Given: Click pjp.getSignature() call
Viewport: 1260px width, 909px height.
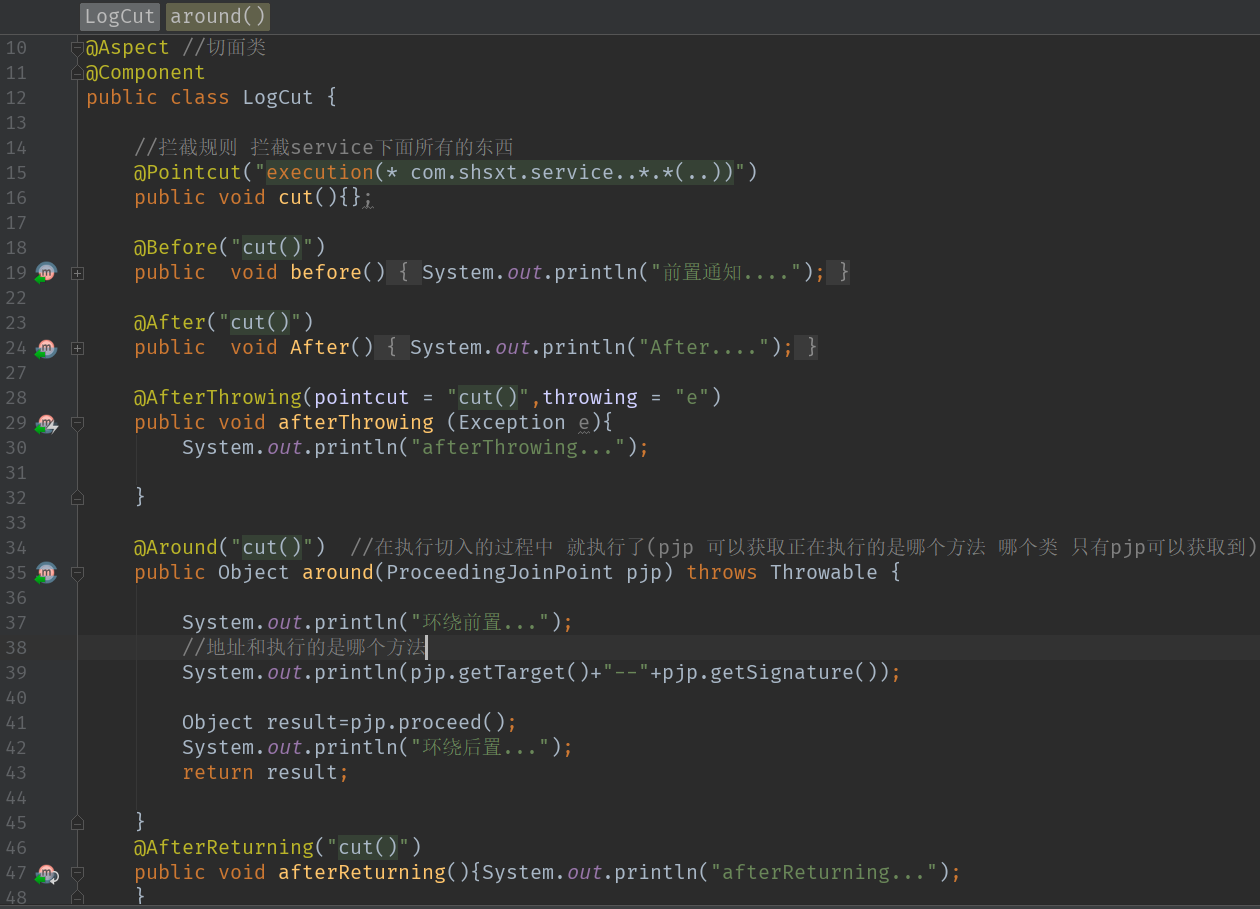Looking at the screenshot, I should [x=771, y=672].
